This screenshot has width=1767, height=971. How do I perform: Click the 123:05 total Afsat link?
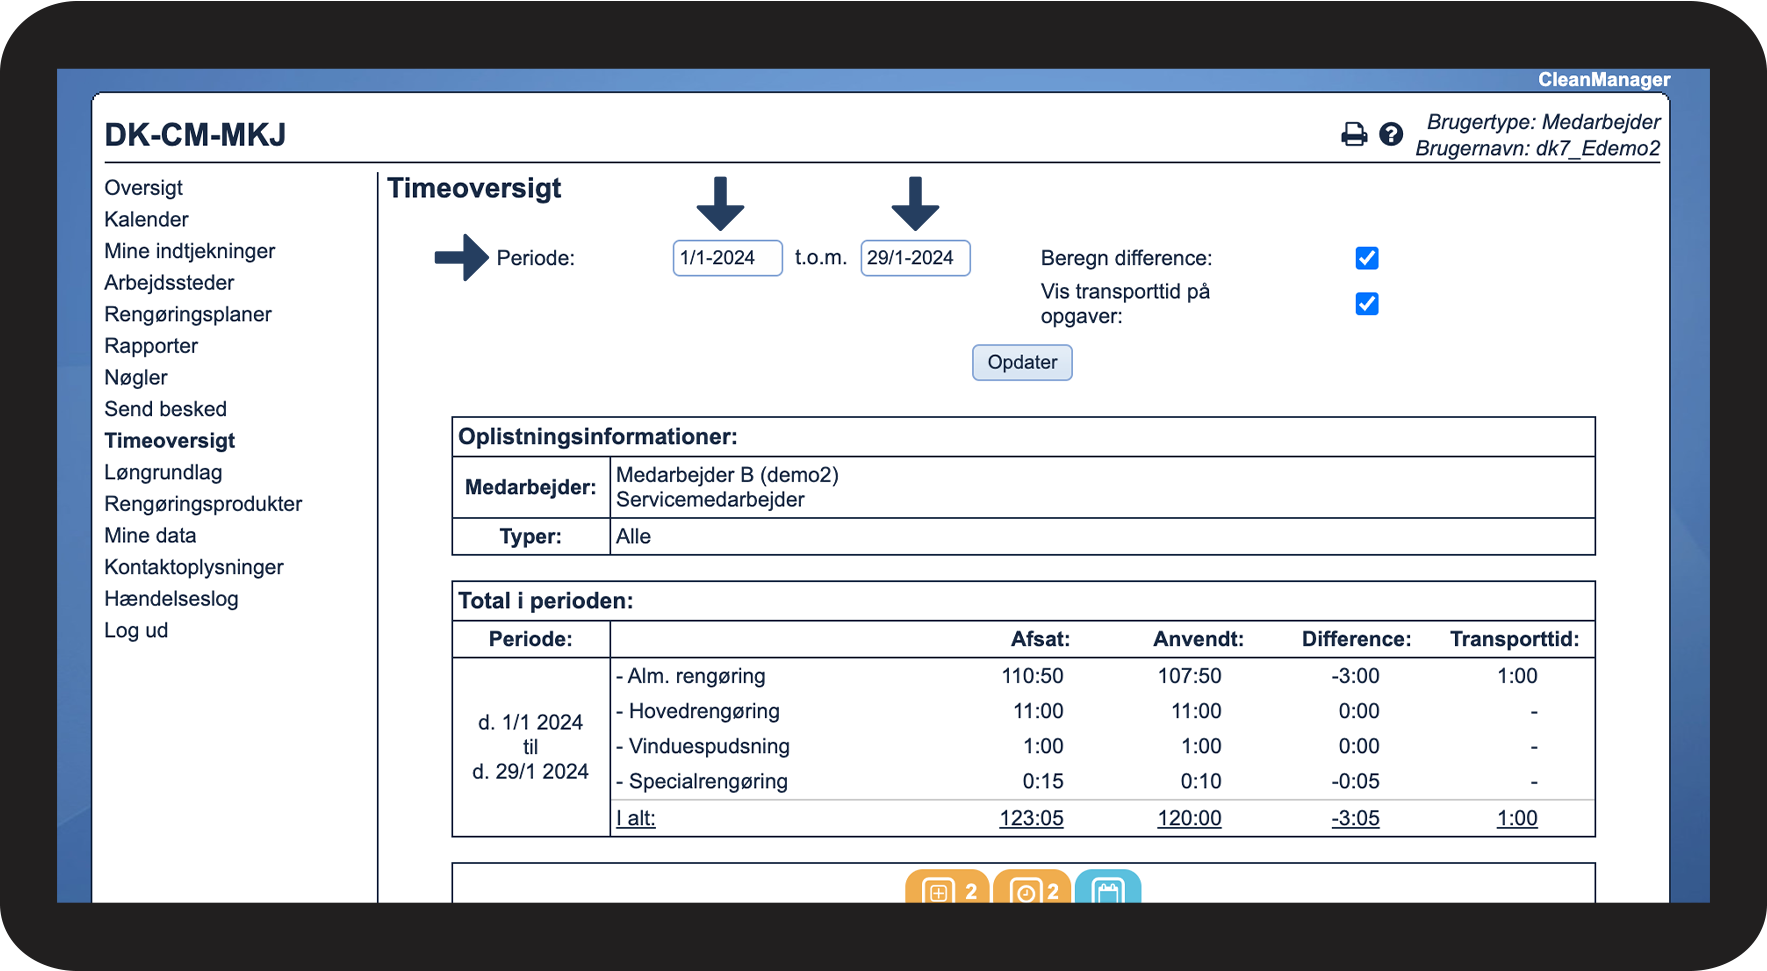coord(1031,818)
